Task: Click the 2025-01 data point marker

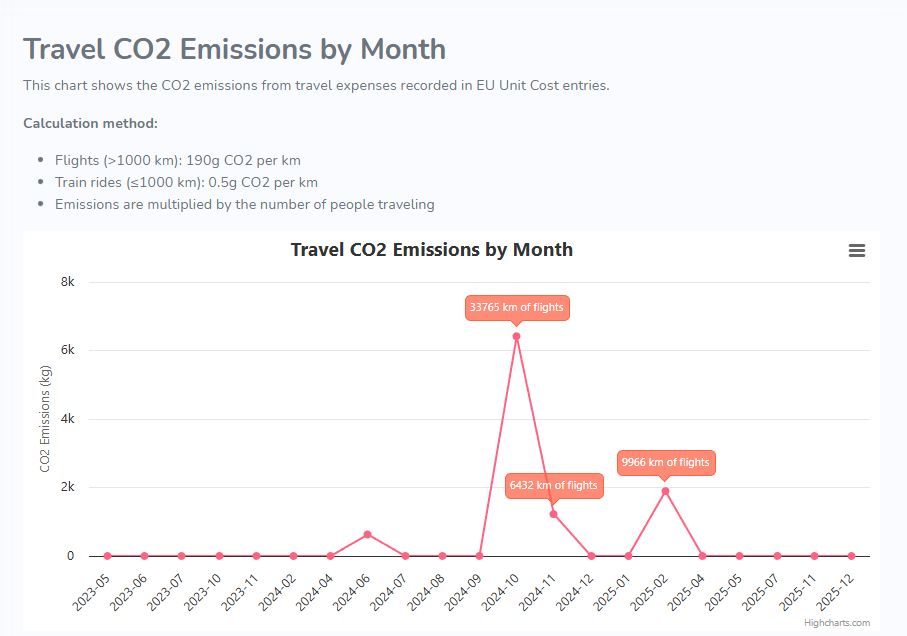Action: [628, 556]
